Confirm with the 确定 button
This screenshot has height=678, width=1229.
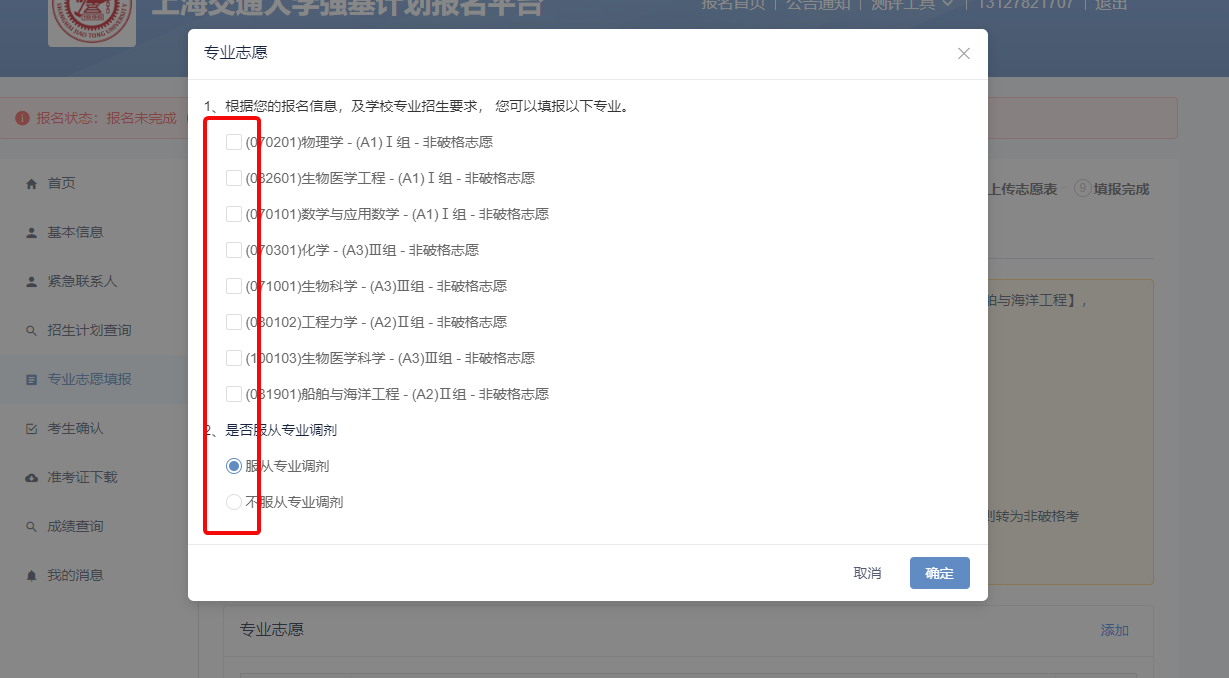click(940, 573)
